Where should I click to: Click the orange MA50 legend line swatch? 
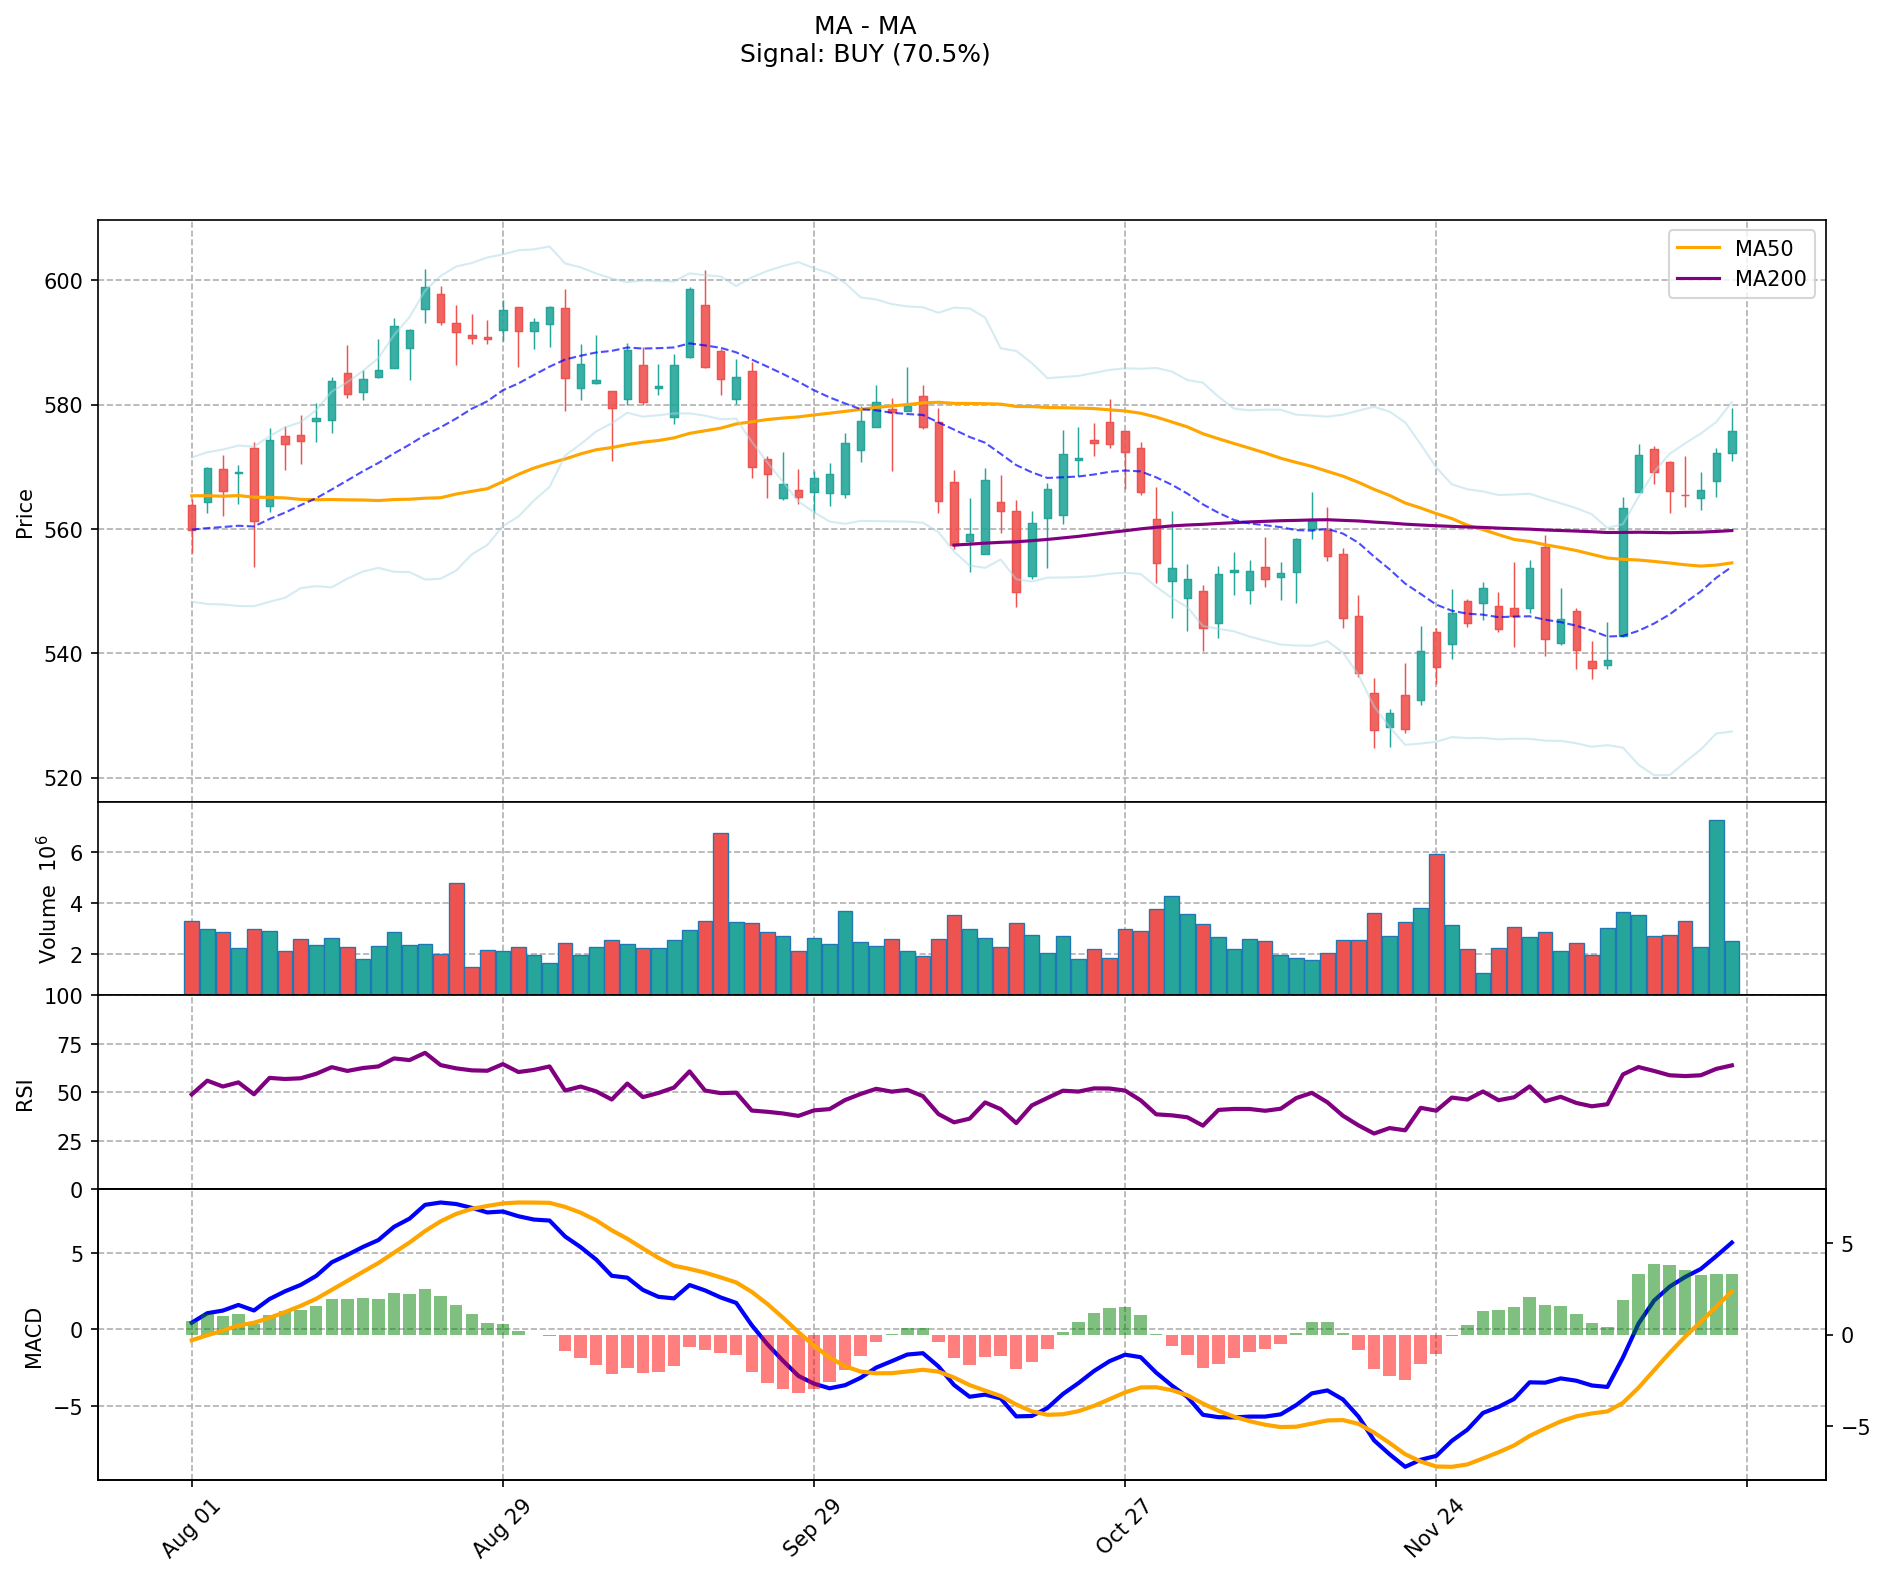[1700, 248]
